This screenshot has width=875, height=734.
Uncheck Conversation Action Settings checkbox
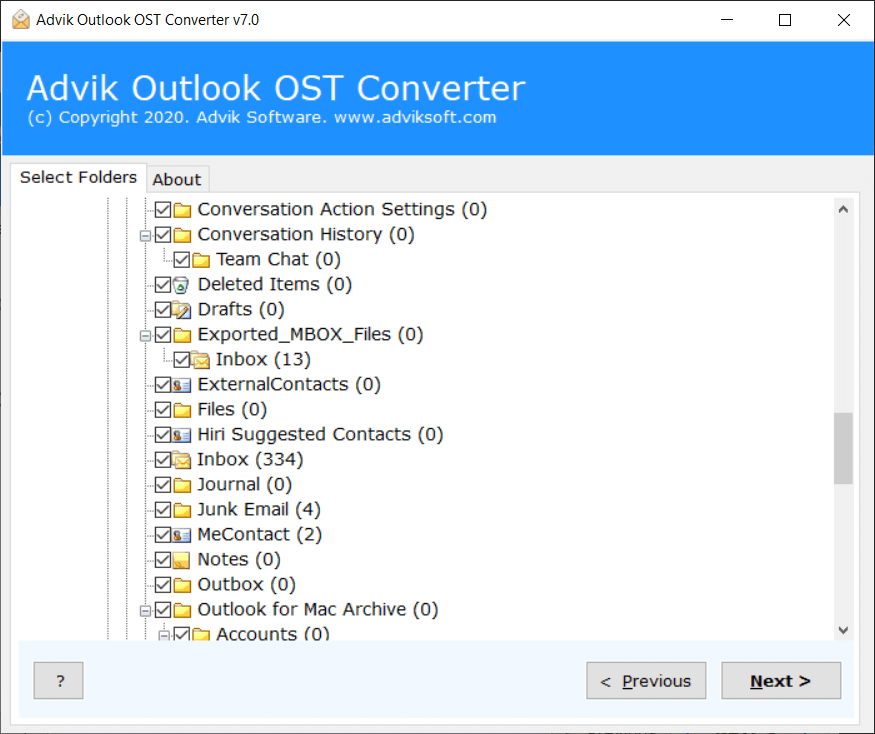coord(163,210)
